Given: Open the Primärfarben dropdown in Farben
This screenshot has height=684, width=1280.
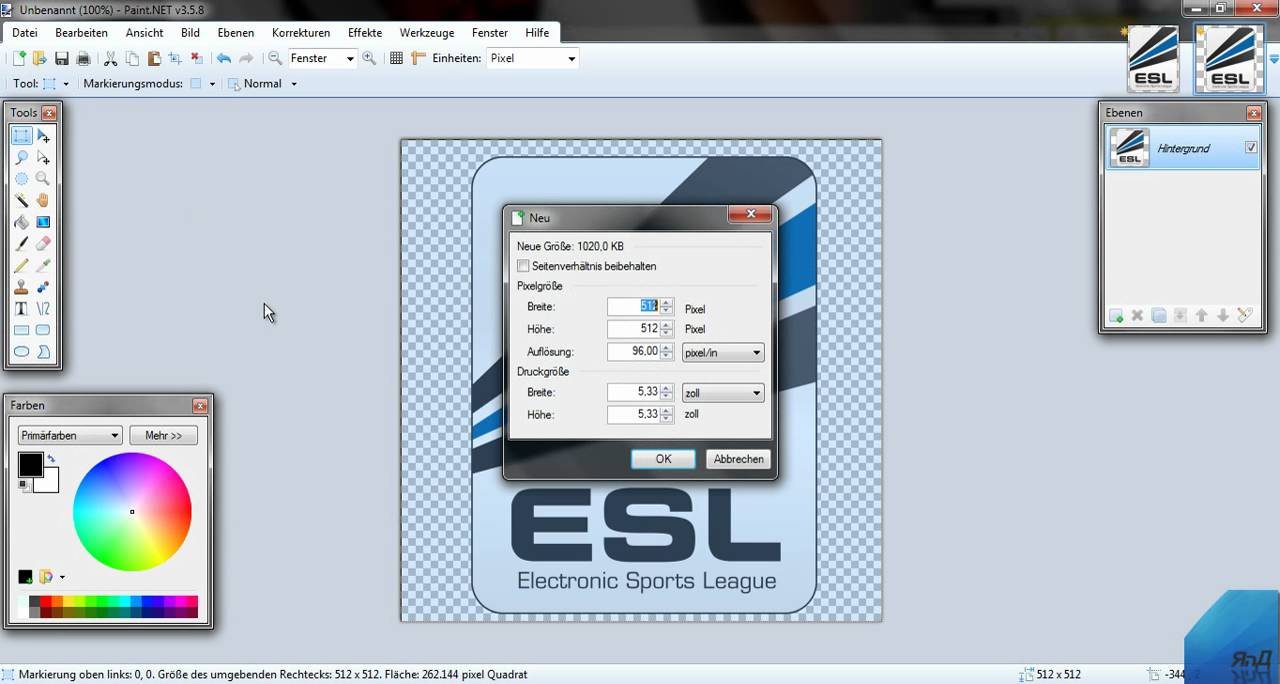Looking at the screenshot, I should click(x=70, y=435).
